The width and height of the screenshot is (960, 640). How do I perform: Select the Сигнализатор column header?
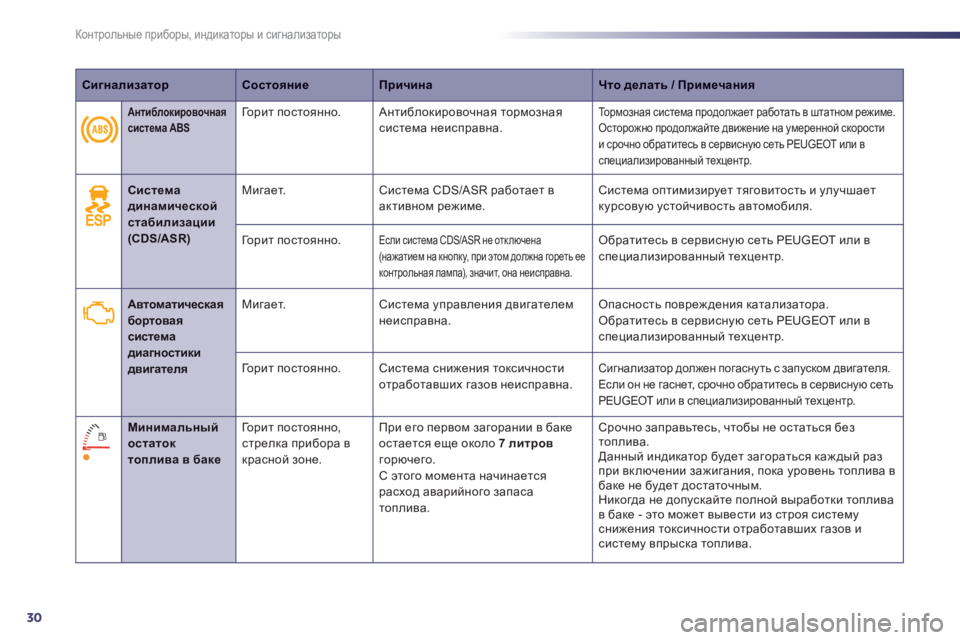tap(125, 85)
